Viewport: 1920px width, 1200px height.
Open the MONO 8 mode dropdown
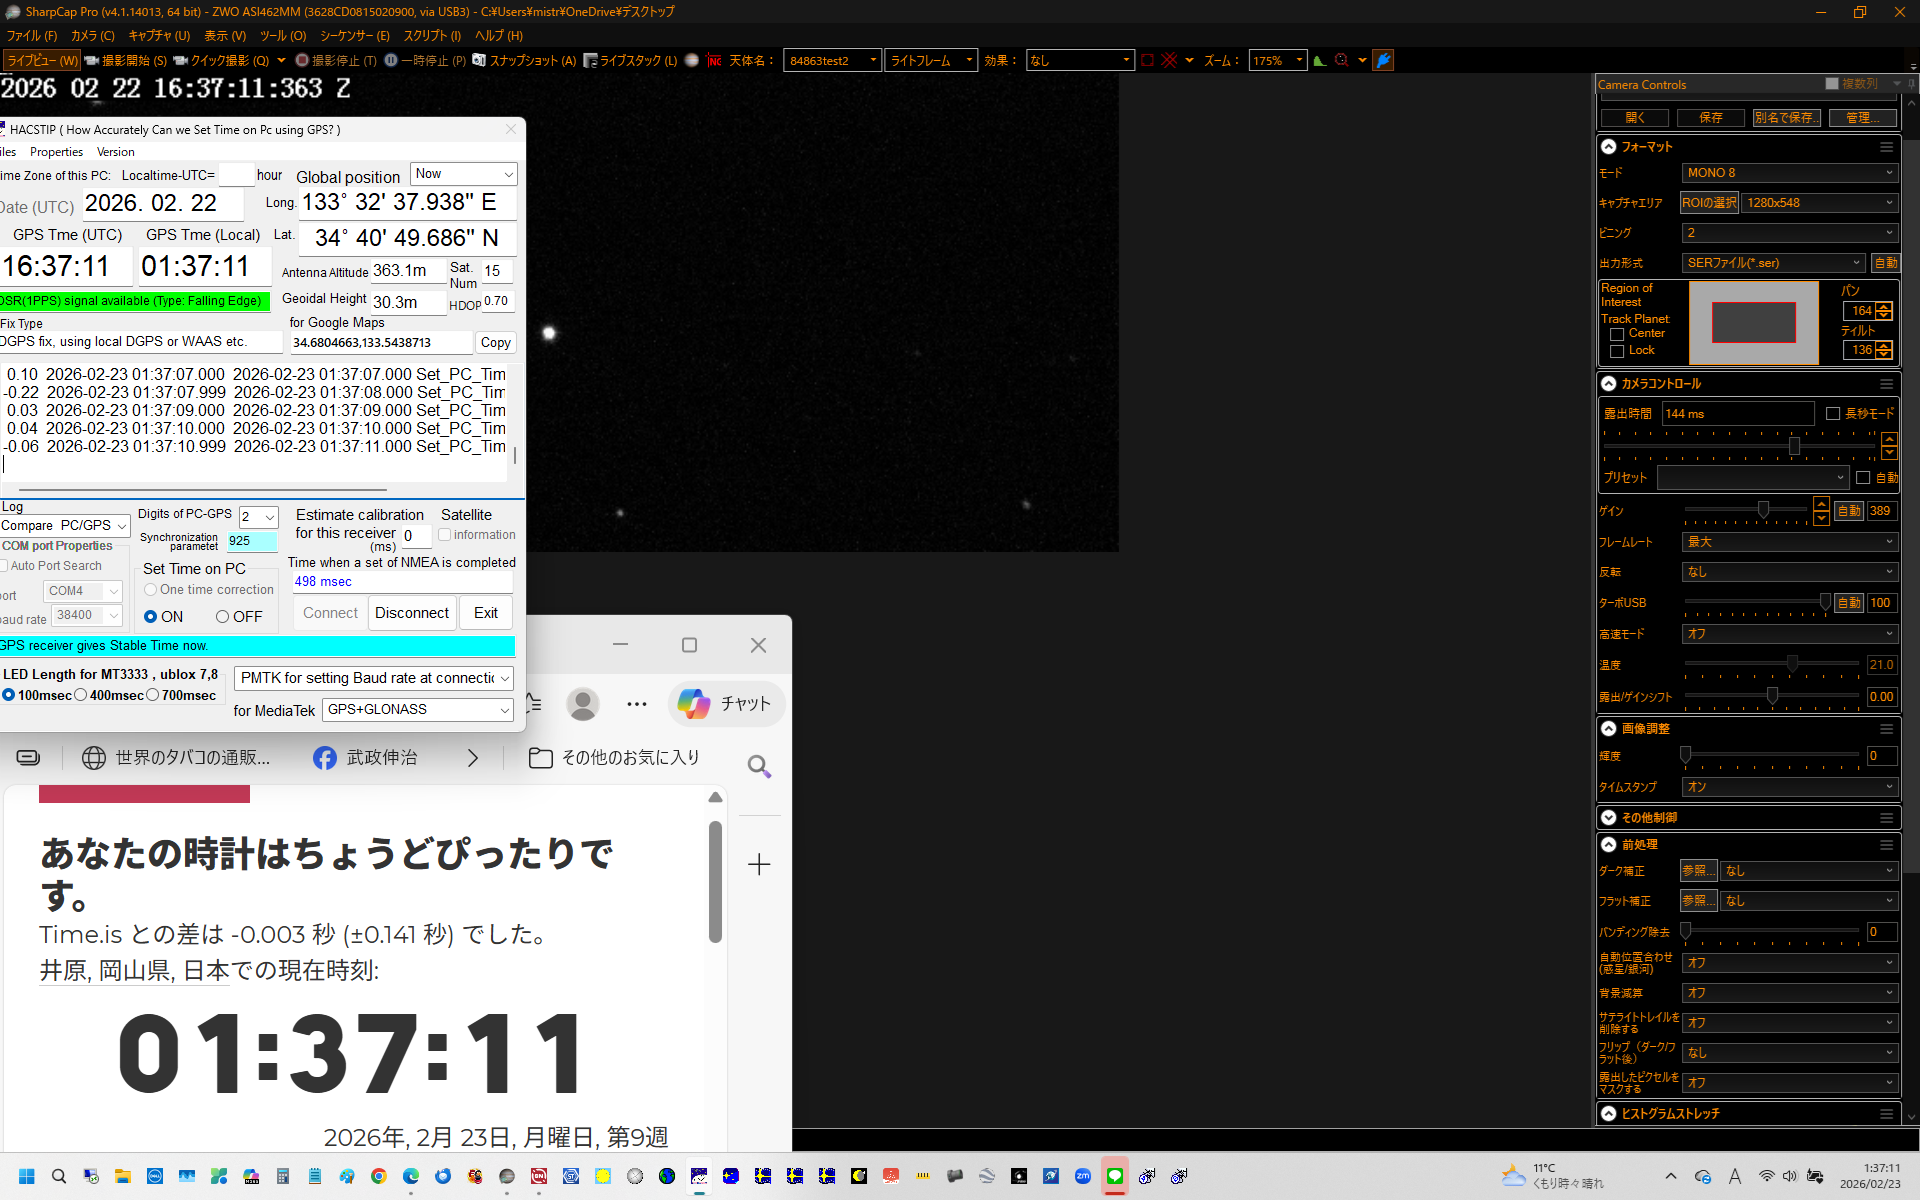tap(1789, 173)
